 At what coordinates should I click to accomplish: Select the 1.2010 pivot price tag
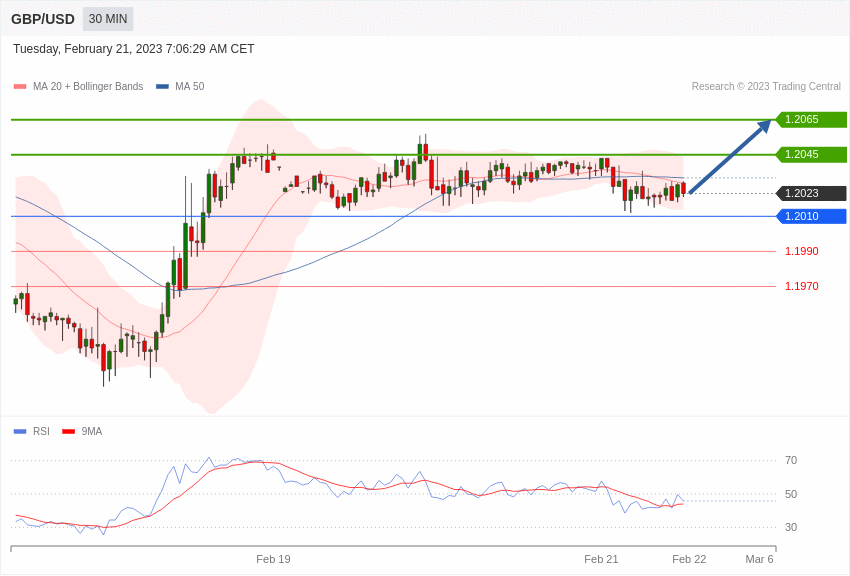tap(810, 216)
